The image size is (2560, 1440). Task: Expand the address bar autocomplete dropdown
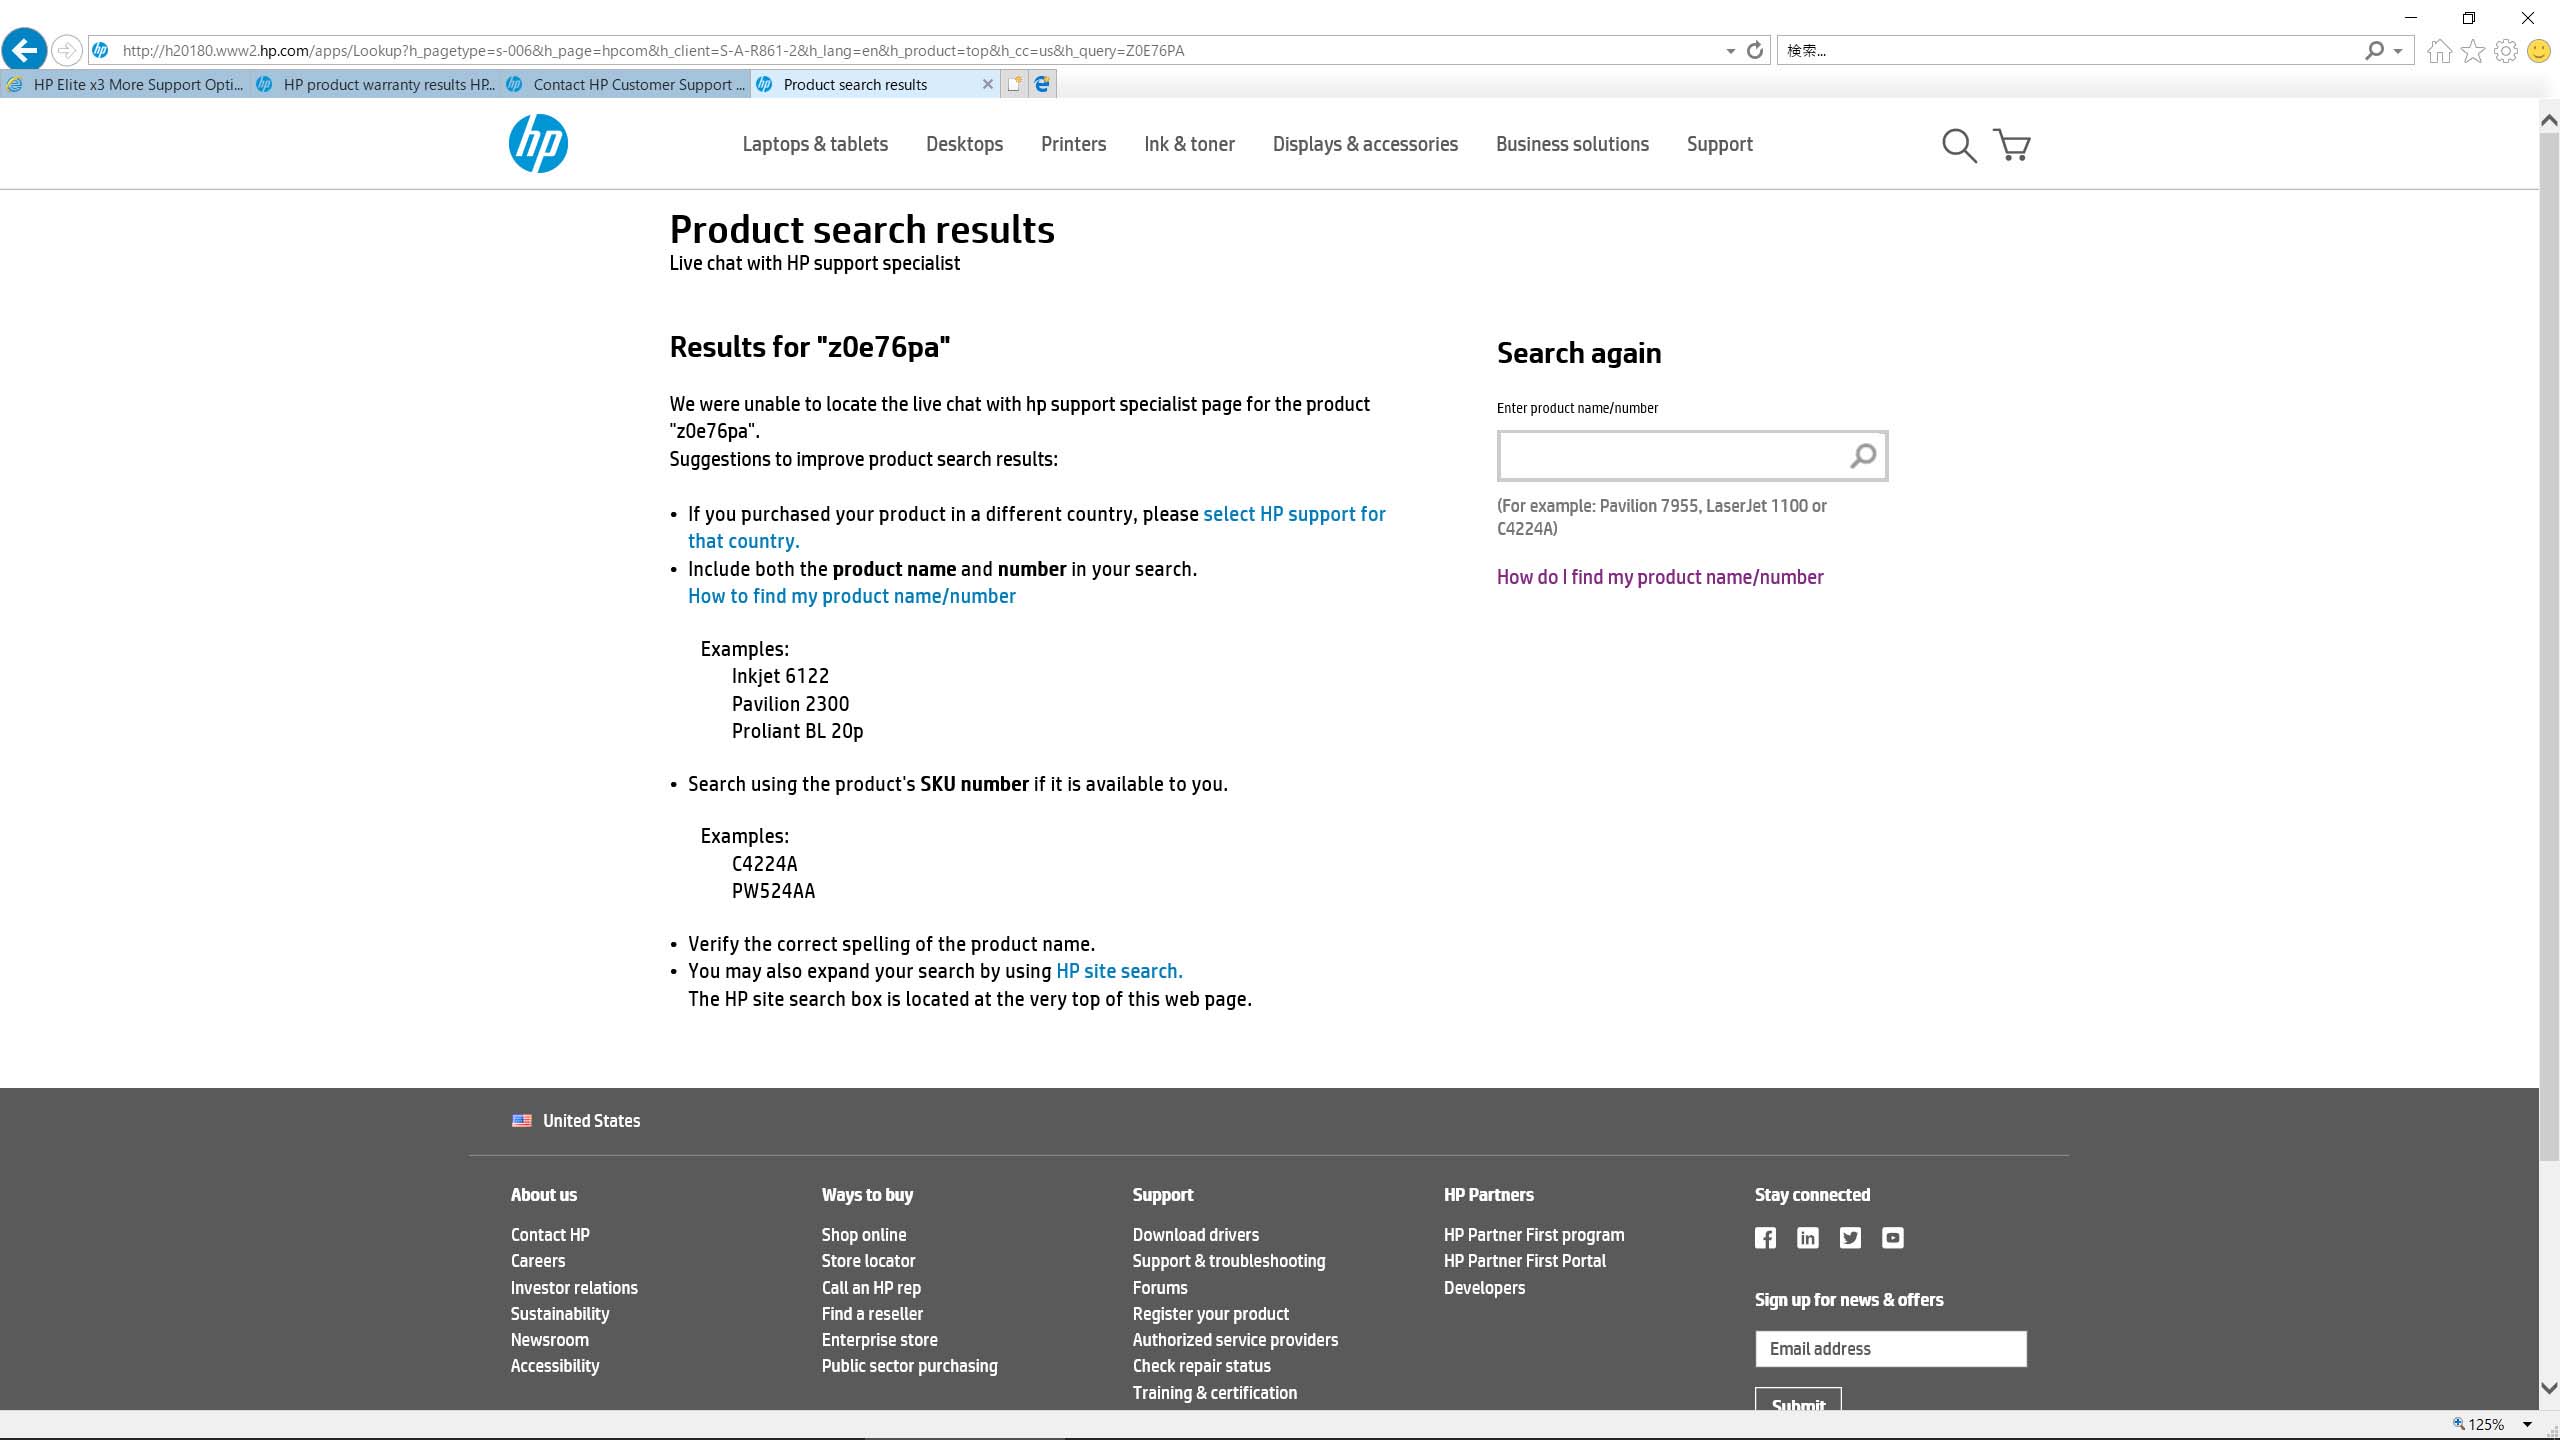[1730, 51]
